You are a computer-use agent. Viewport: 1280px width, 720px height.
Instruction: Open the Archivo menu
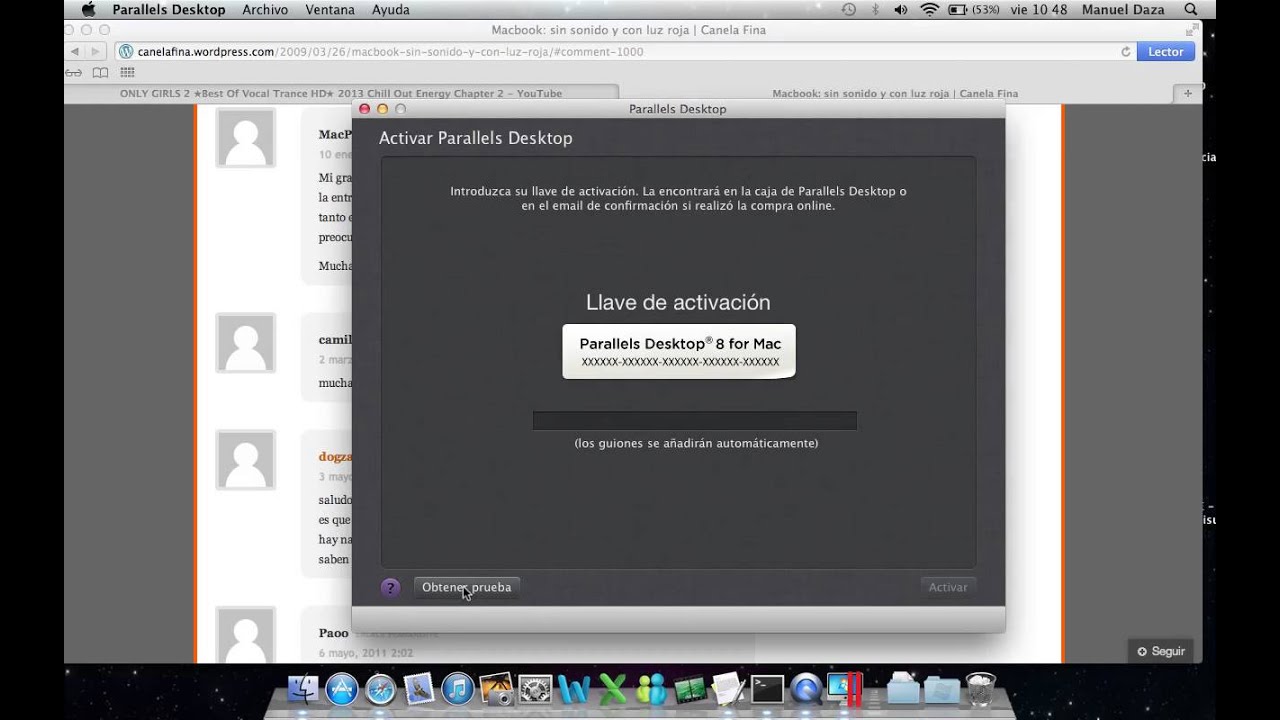point(265,9)
